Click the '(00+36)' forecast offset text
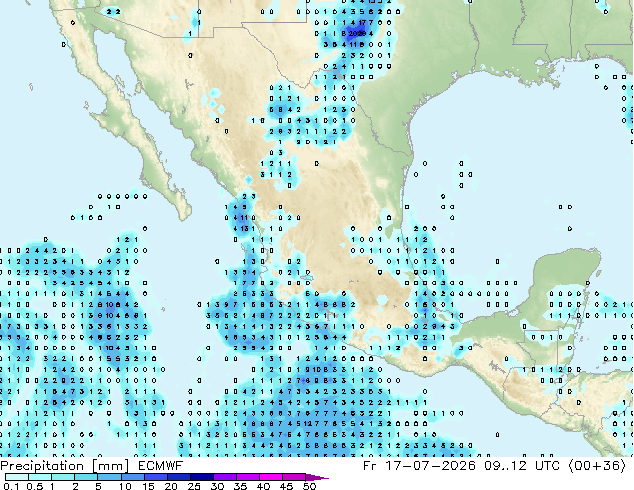The width and height of the screenshot is (634, 490). tap(597, 466)
